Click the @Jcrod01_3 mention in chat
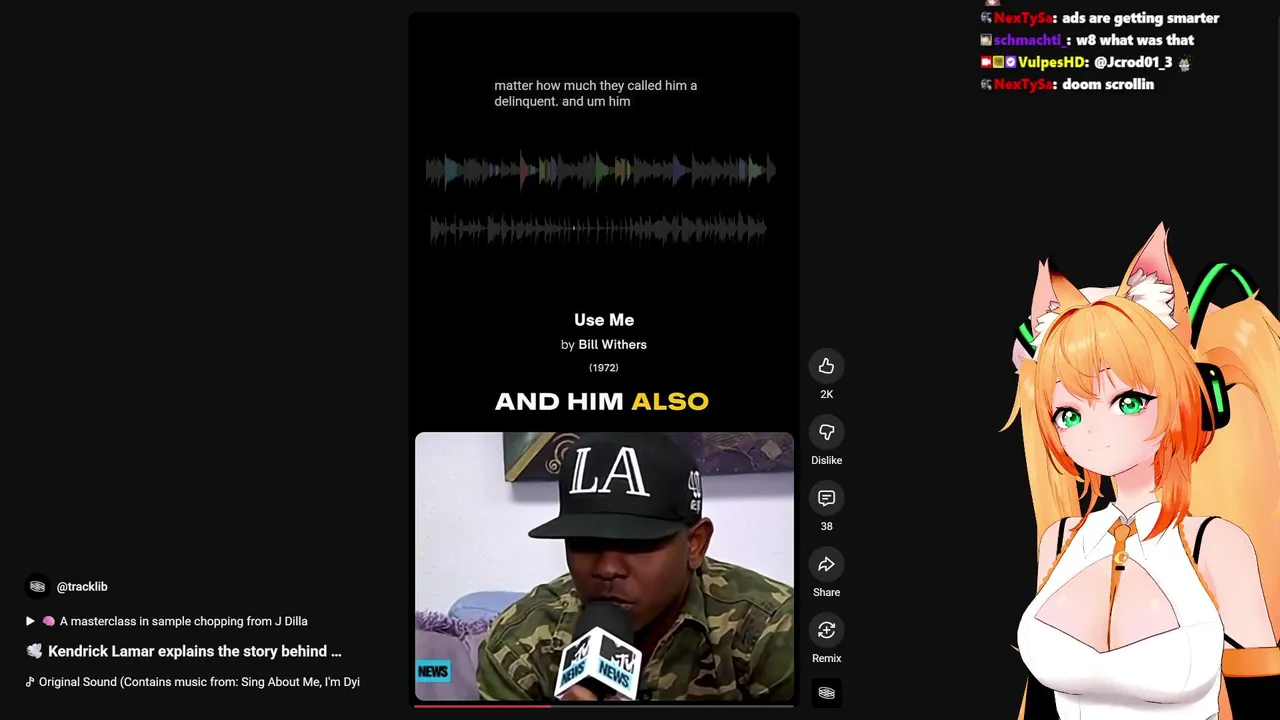The image size is (1280, 720). tap(1133, 62)
